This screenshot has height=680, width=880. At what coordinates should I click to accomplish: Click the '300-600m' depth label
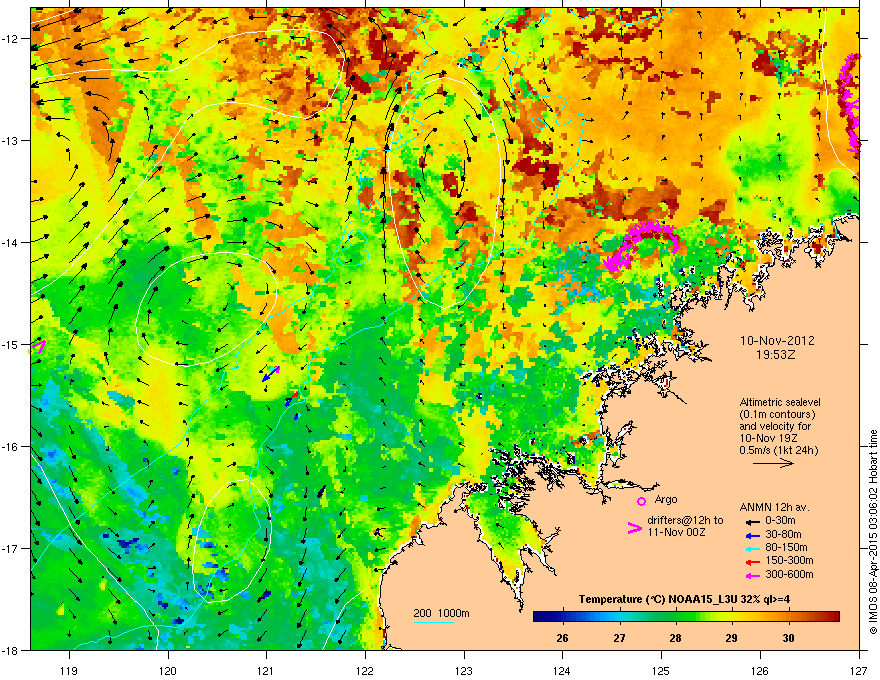789,575
